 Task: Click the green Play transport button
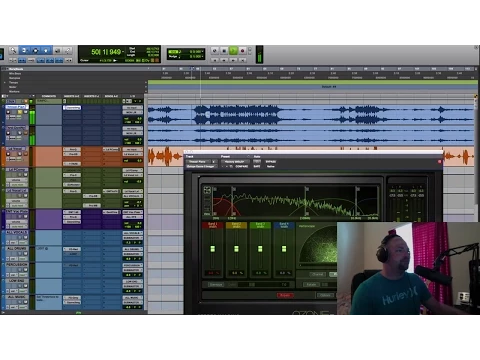click(x=233, y=51)
